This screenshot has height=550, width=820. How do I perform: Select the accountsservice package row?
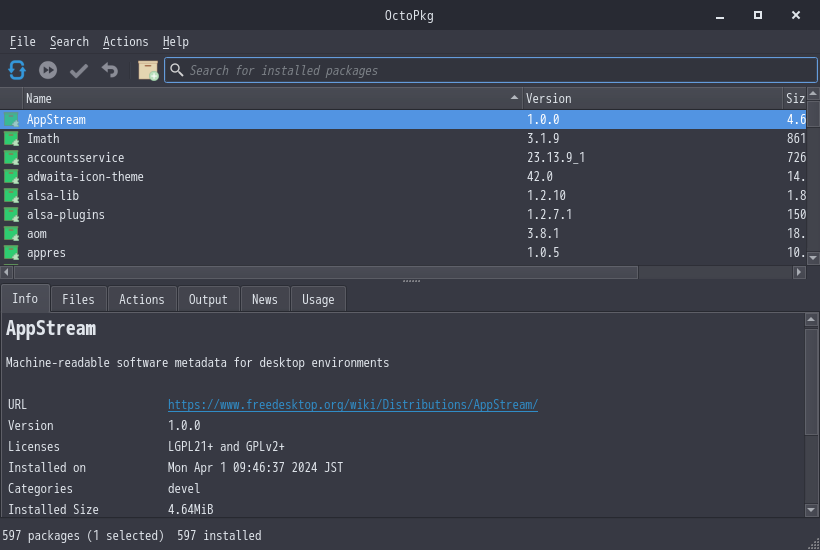(403, 157)
